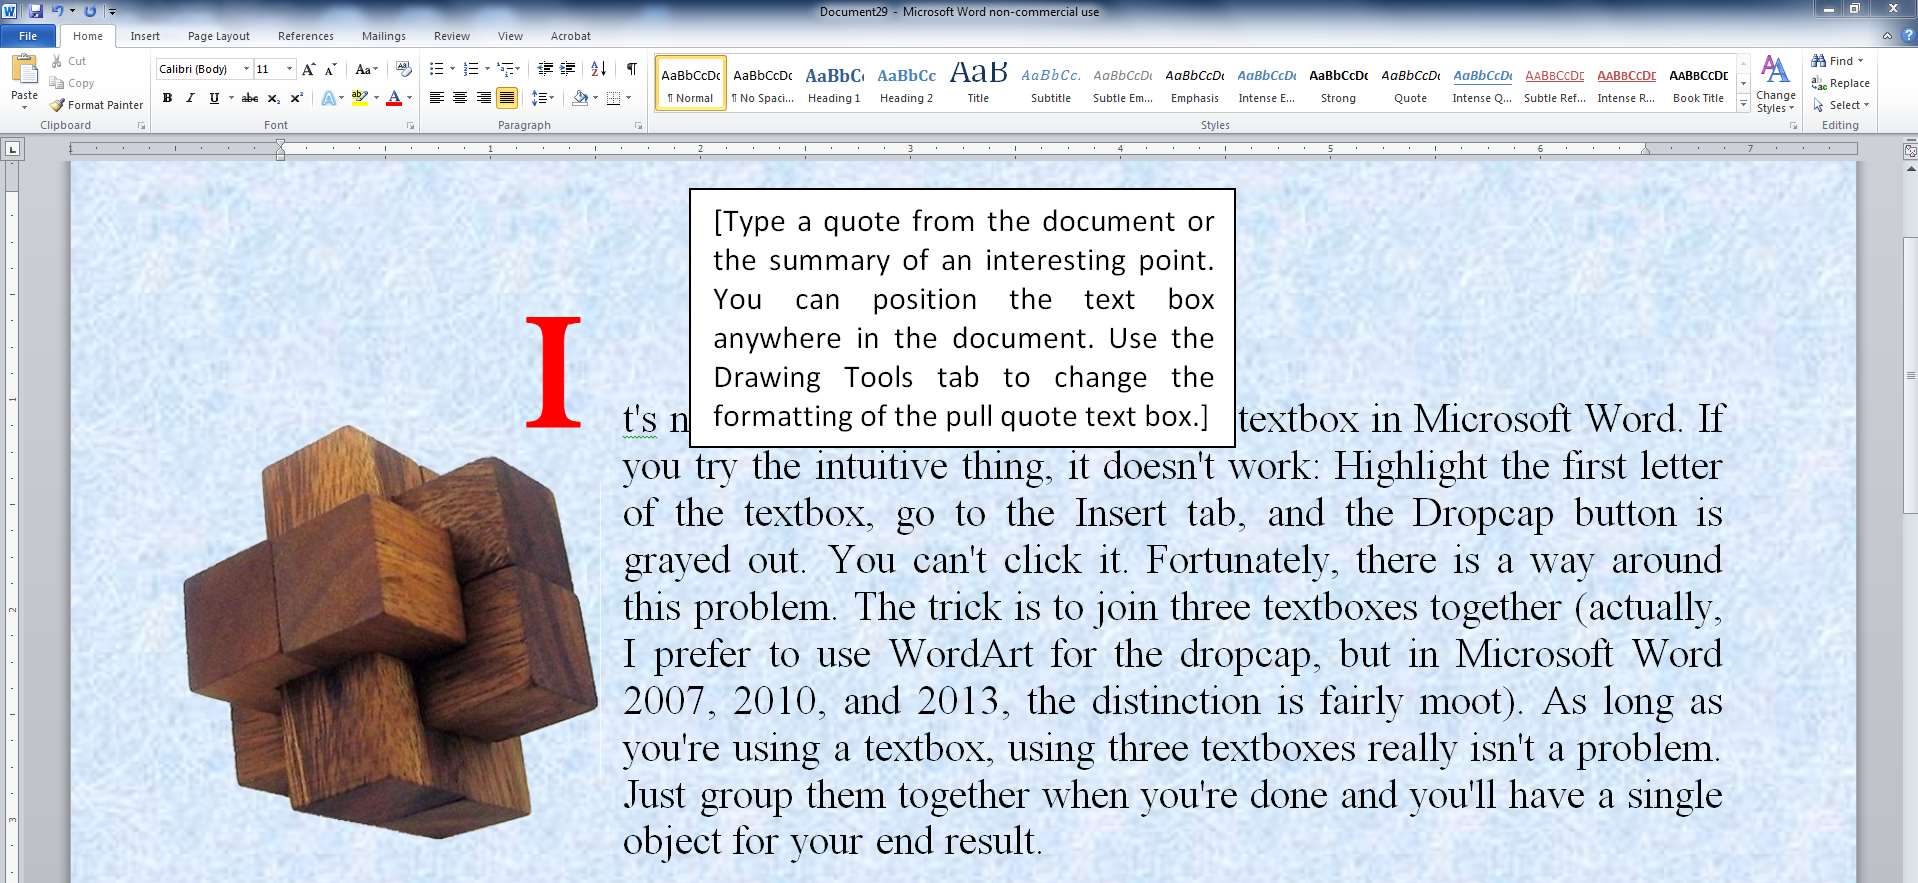The height and width of the screenshot is (883, 1918).
Task: Toggle show paragraph marks
Action: [631, 69]
